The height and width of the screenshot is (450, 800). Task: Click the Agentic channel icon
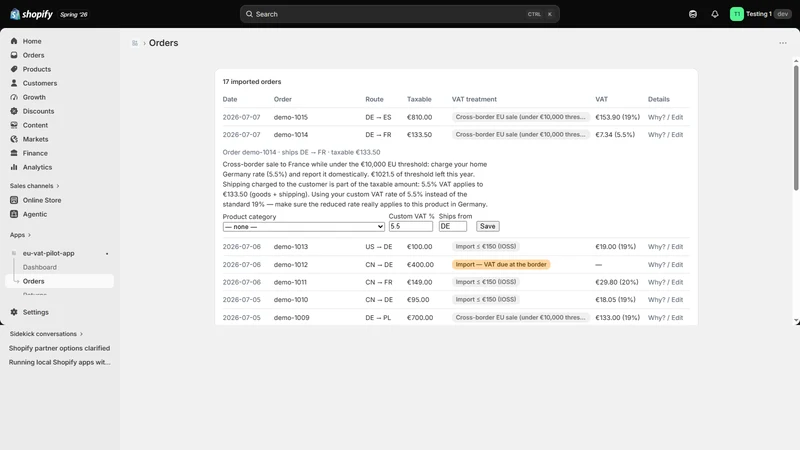[14, 214]
